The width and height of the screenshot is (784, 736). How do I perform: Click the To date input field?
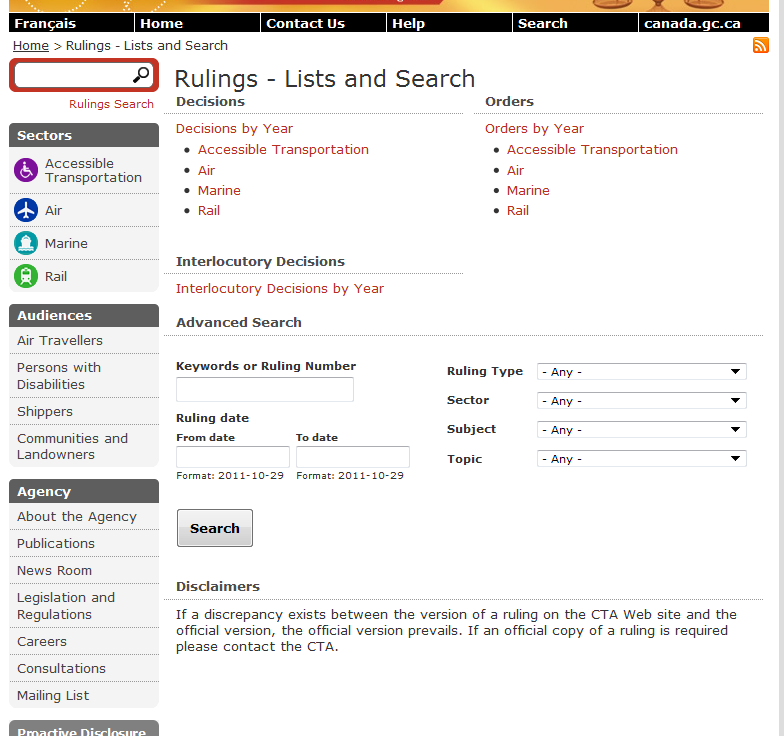352,457
